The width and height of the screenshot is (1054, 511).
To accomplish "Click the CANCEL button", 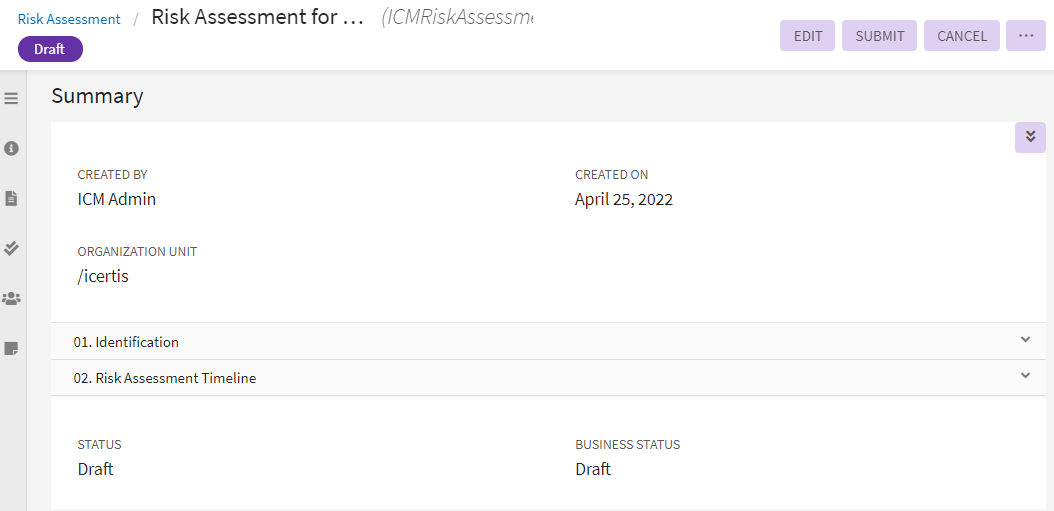I will (961, 36).
